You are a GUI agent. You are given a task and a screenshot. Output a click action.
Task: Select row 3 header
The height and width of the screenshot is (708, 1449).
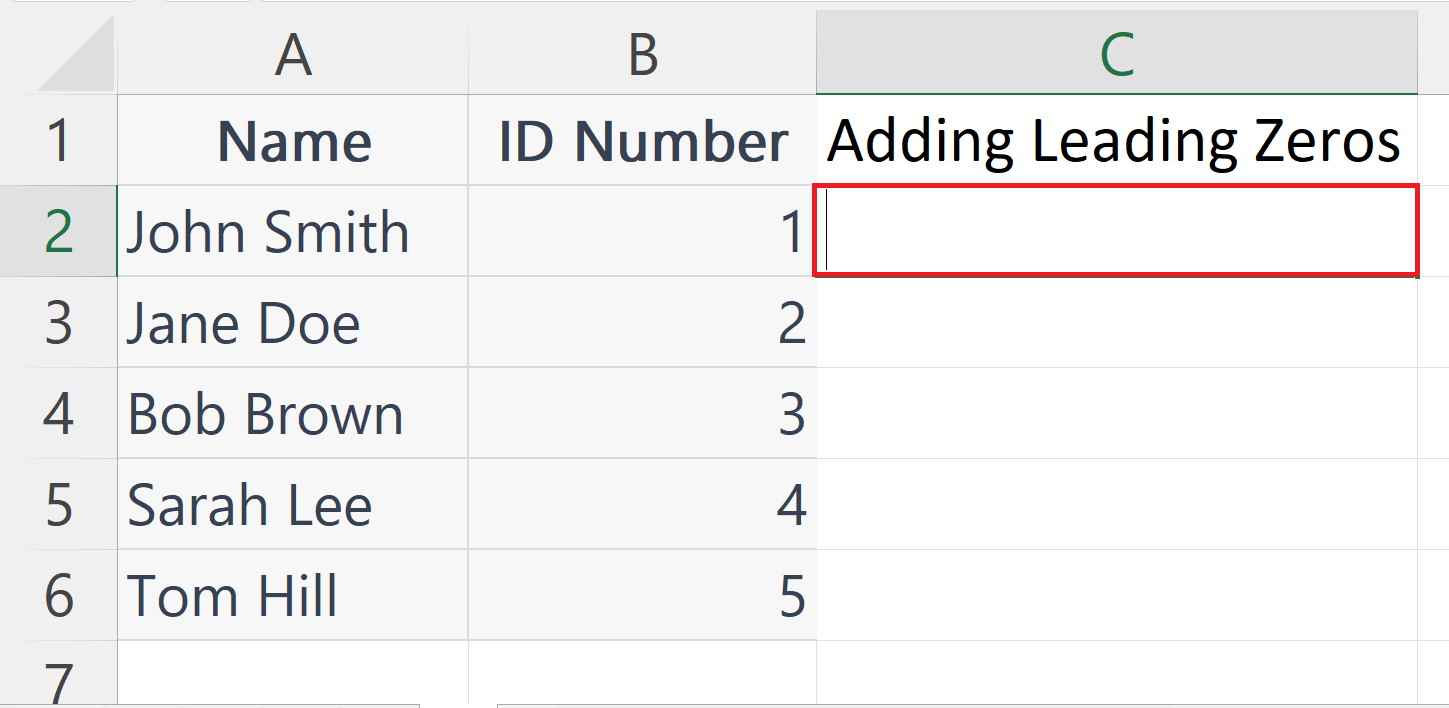point(60,322)
